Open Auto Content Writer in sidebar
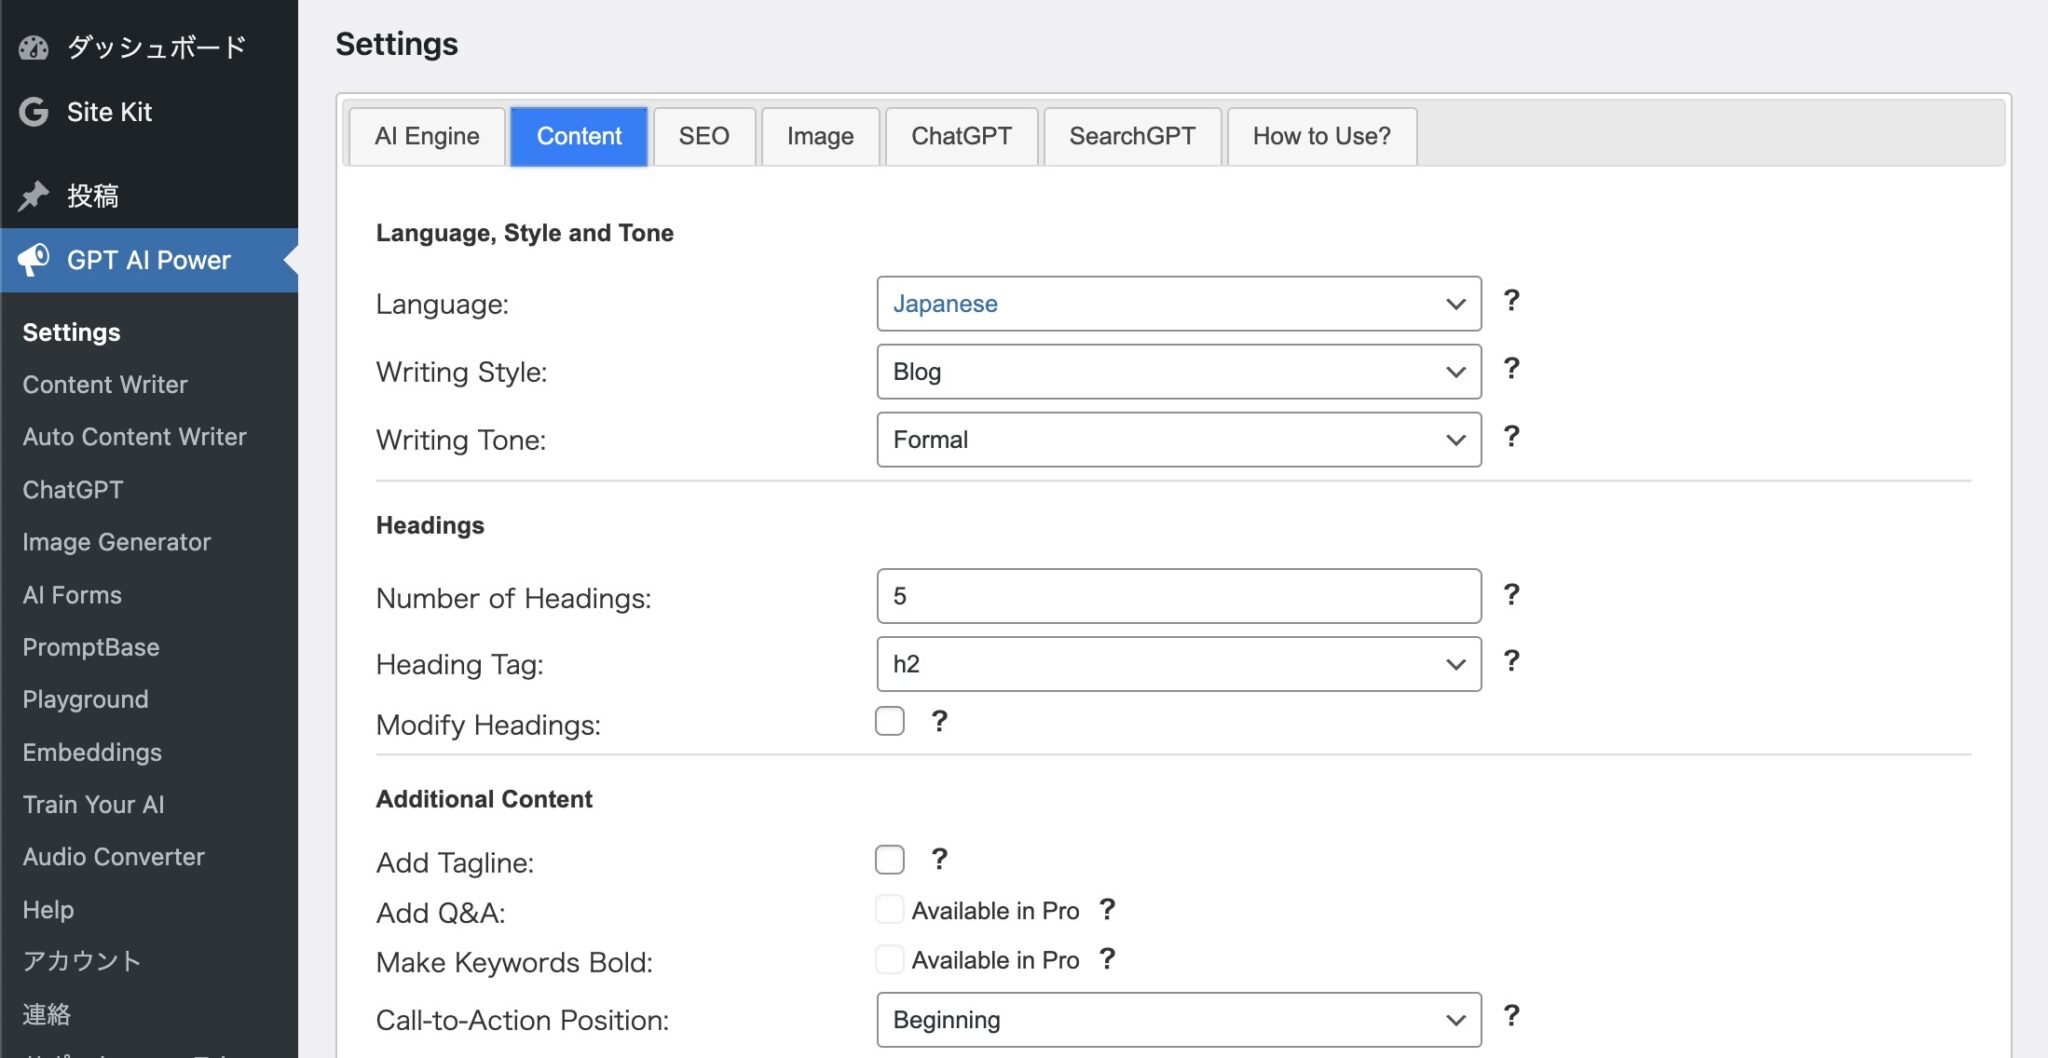The image size is (2048, 1058). click(134, 437)
